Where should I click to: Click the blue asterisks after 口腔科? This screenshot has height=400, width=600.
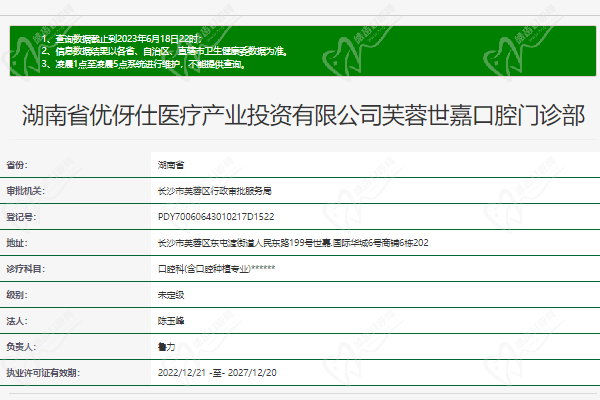point(263,269)
